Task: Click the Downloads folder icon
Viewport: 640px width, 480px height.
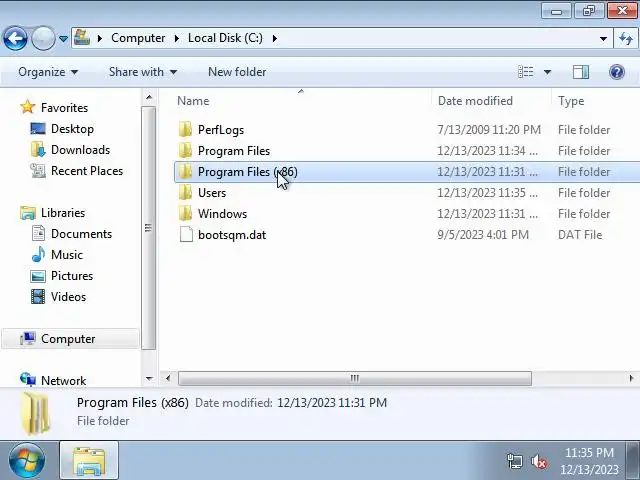Action: point(38,150)
